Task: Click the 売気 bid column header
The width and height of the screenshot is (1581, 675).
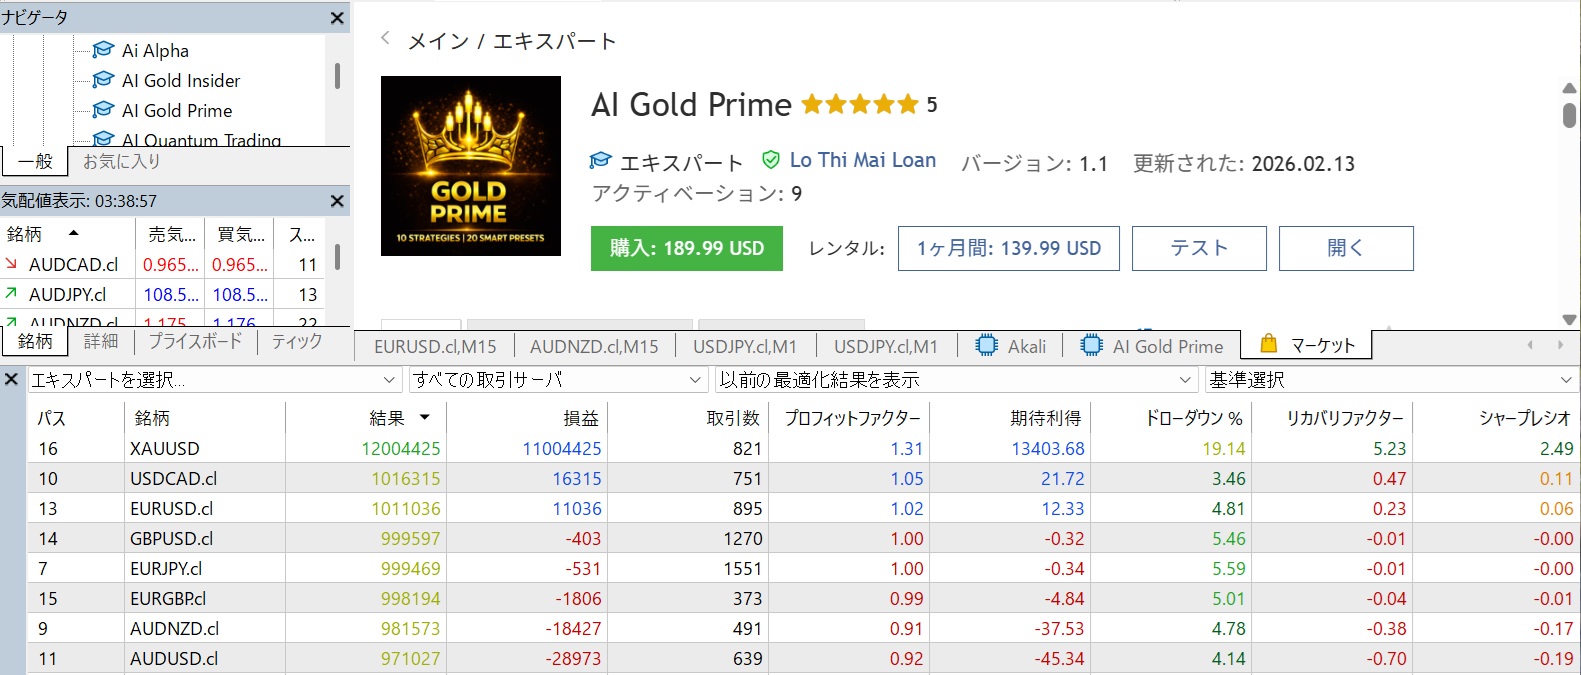Action: (171, 234)
